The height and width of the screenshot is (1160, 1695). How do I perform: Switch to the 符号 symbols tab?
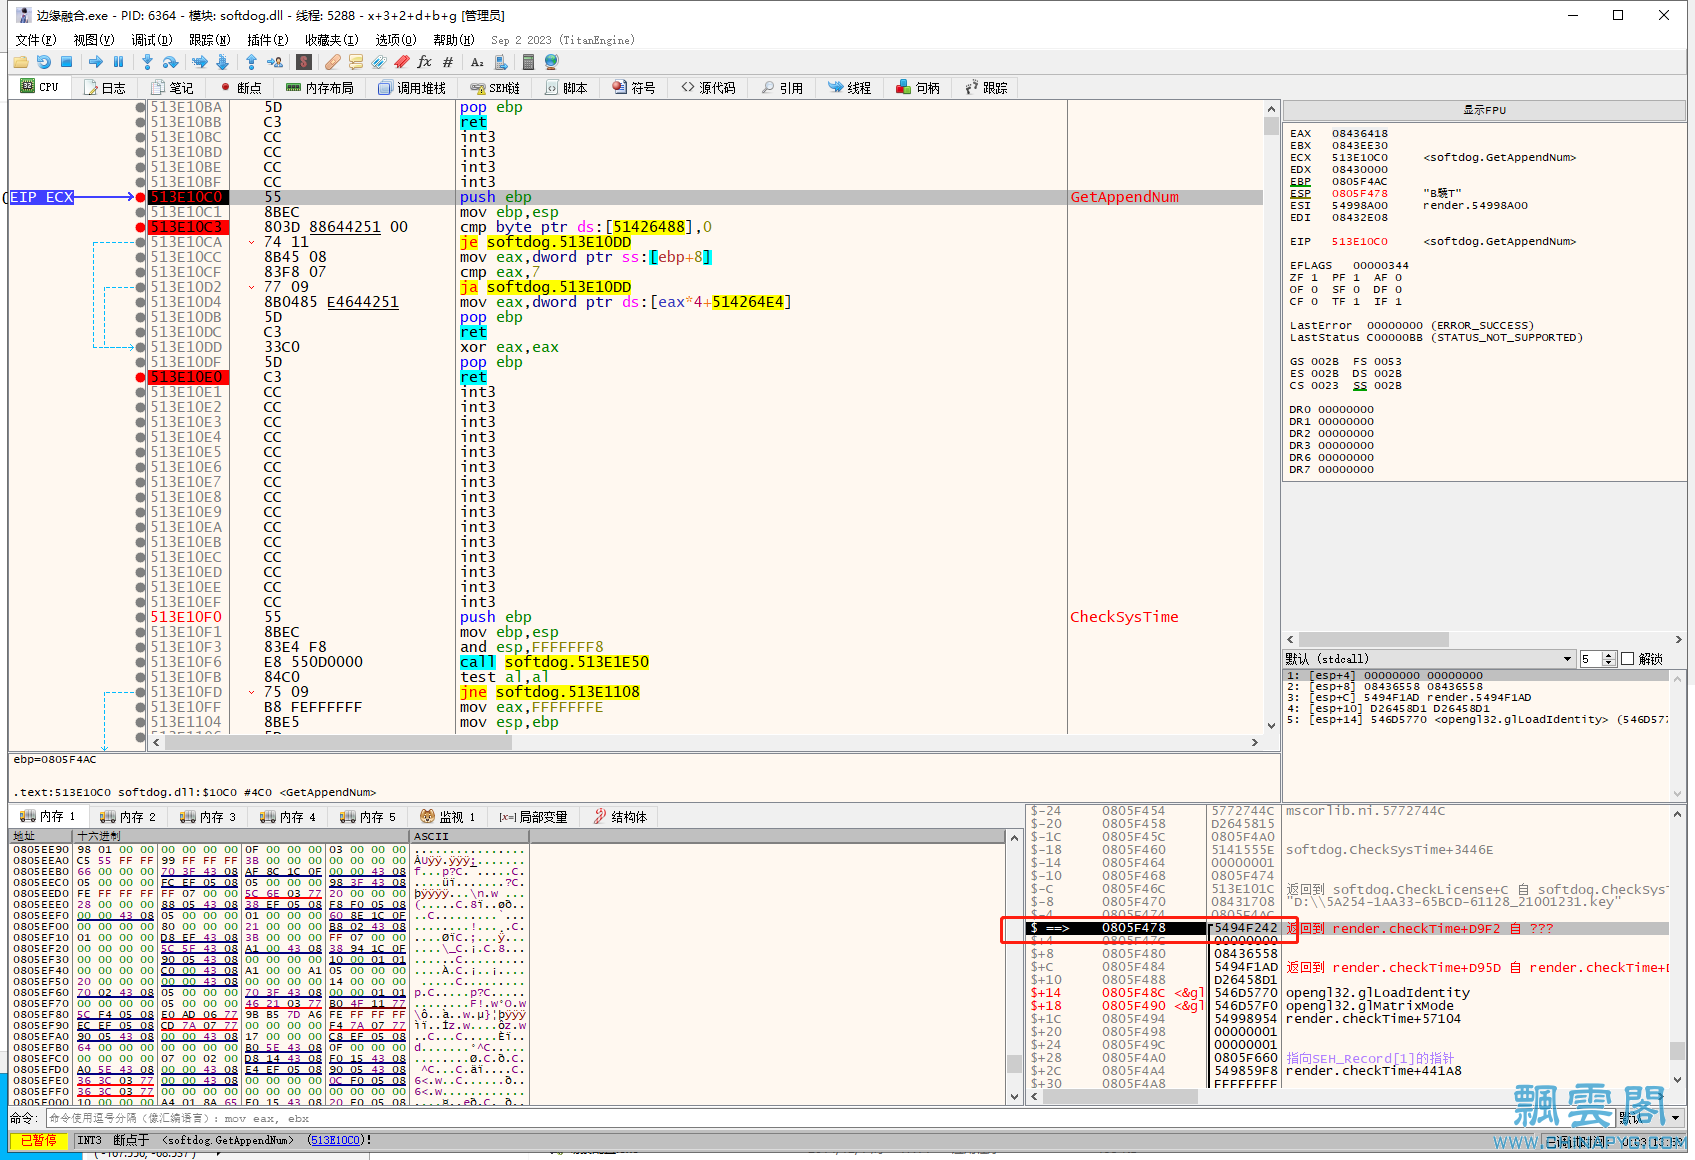coord(634,88)
